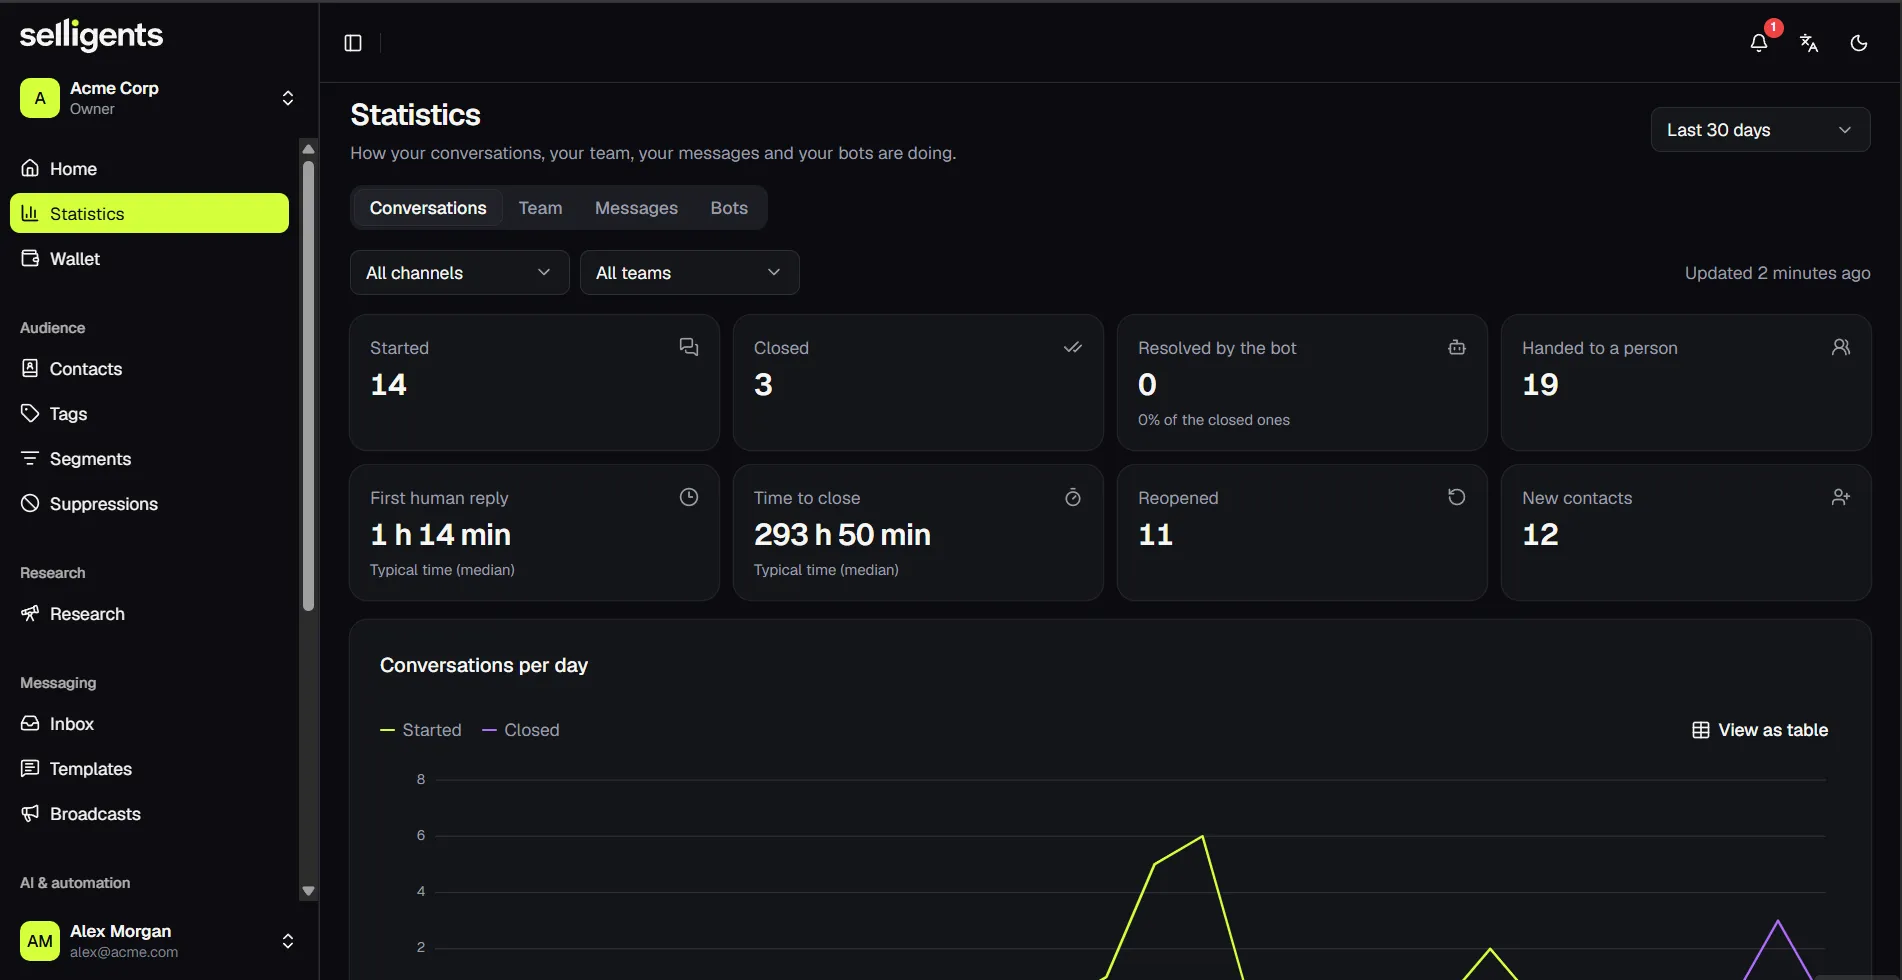
Task: Switch theme with the moon icon
Action: [x=1859, y=43]
